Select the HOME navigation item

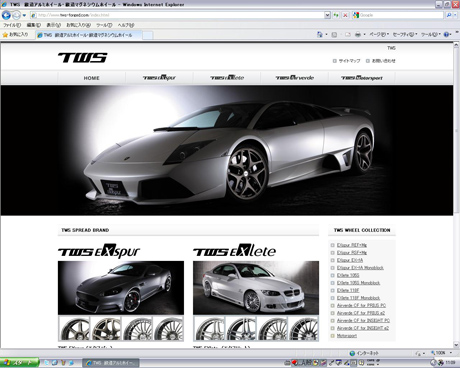91,78
